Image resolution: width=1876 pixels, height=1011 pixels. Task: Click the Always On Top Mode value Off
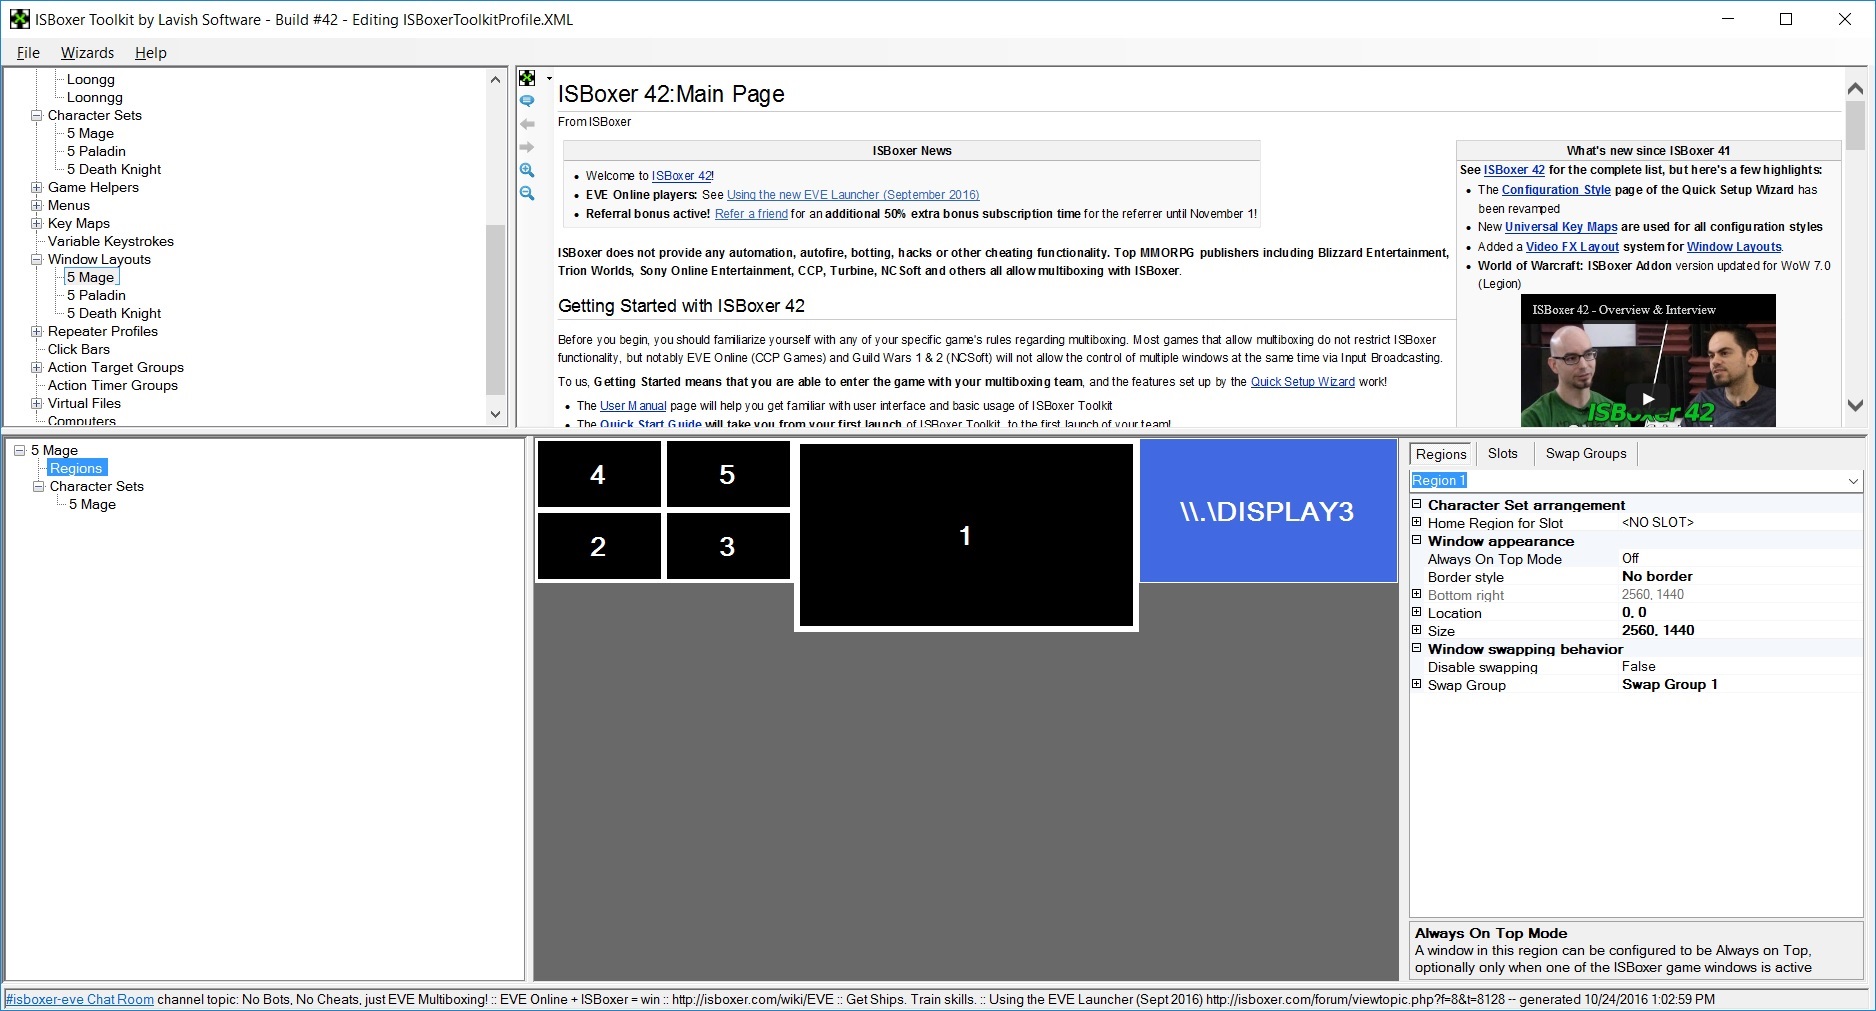coord(1630,558)
